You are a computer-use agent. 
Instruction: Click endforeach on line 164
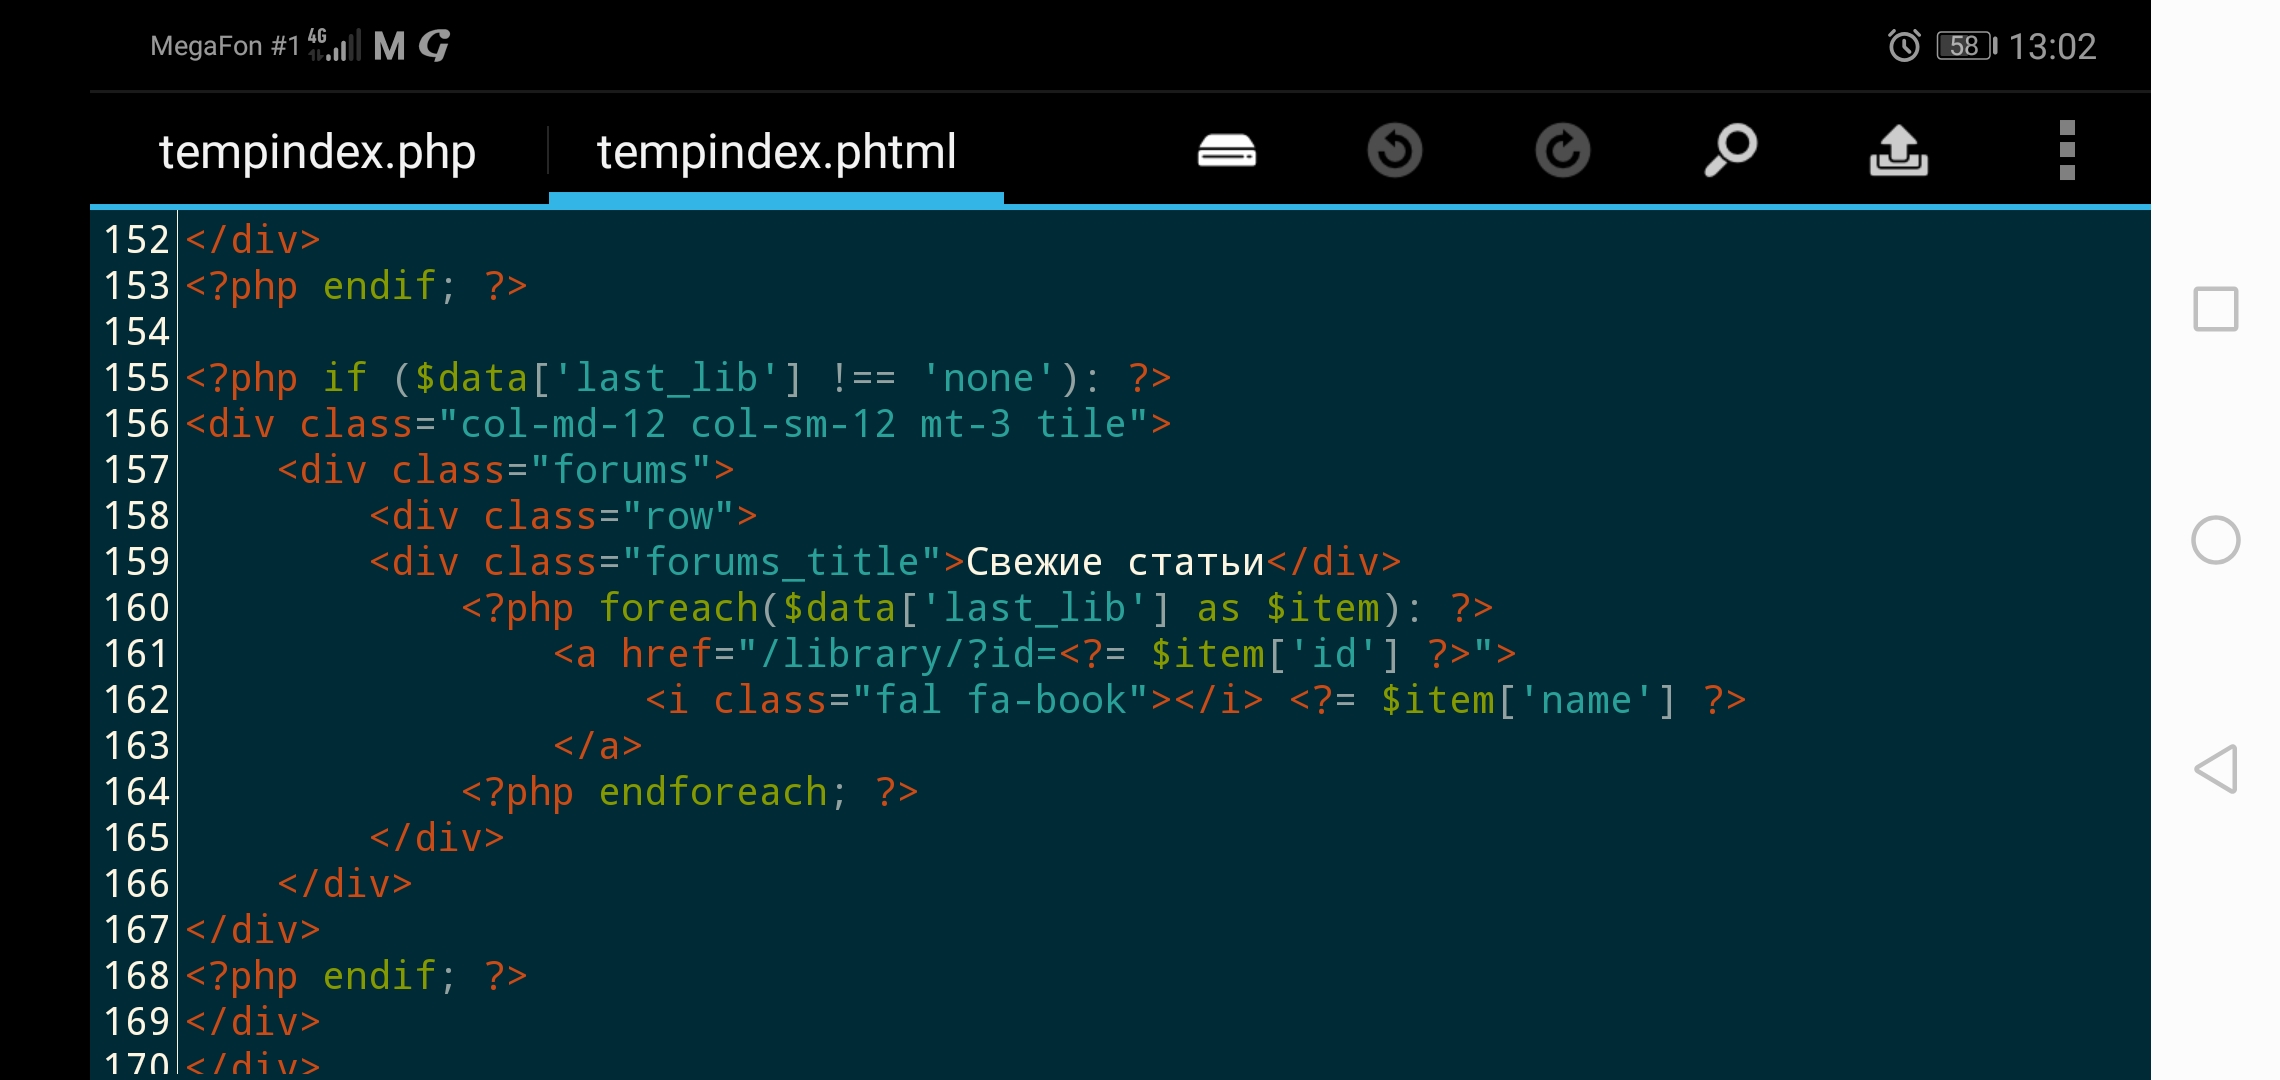[x=712, y=792]
